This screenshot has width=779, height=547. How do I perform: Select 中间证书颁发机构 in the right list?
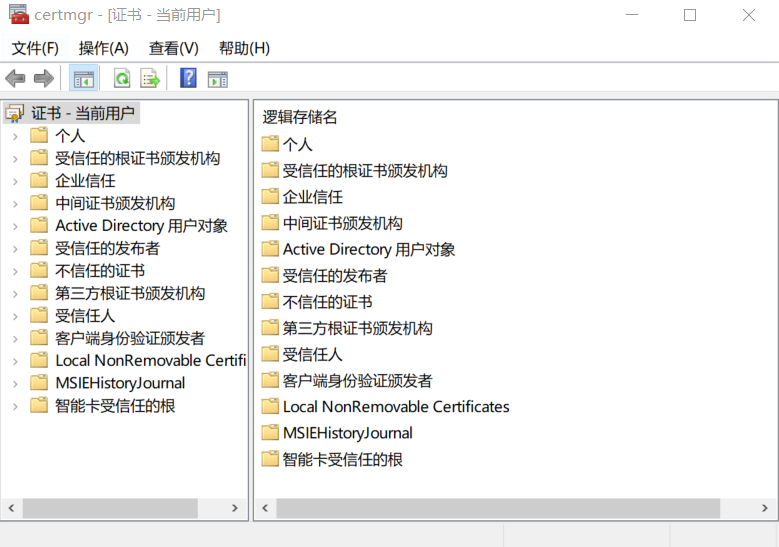[x=343, y=223]
